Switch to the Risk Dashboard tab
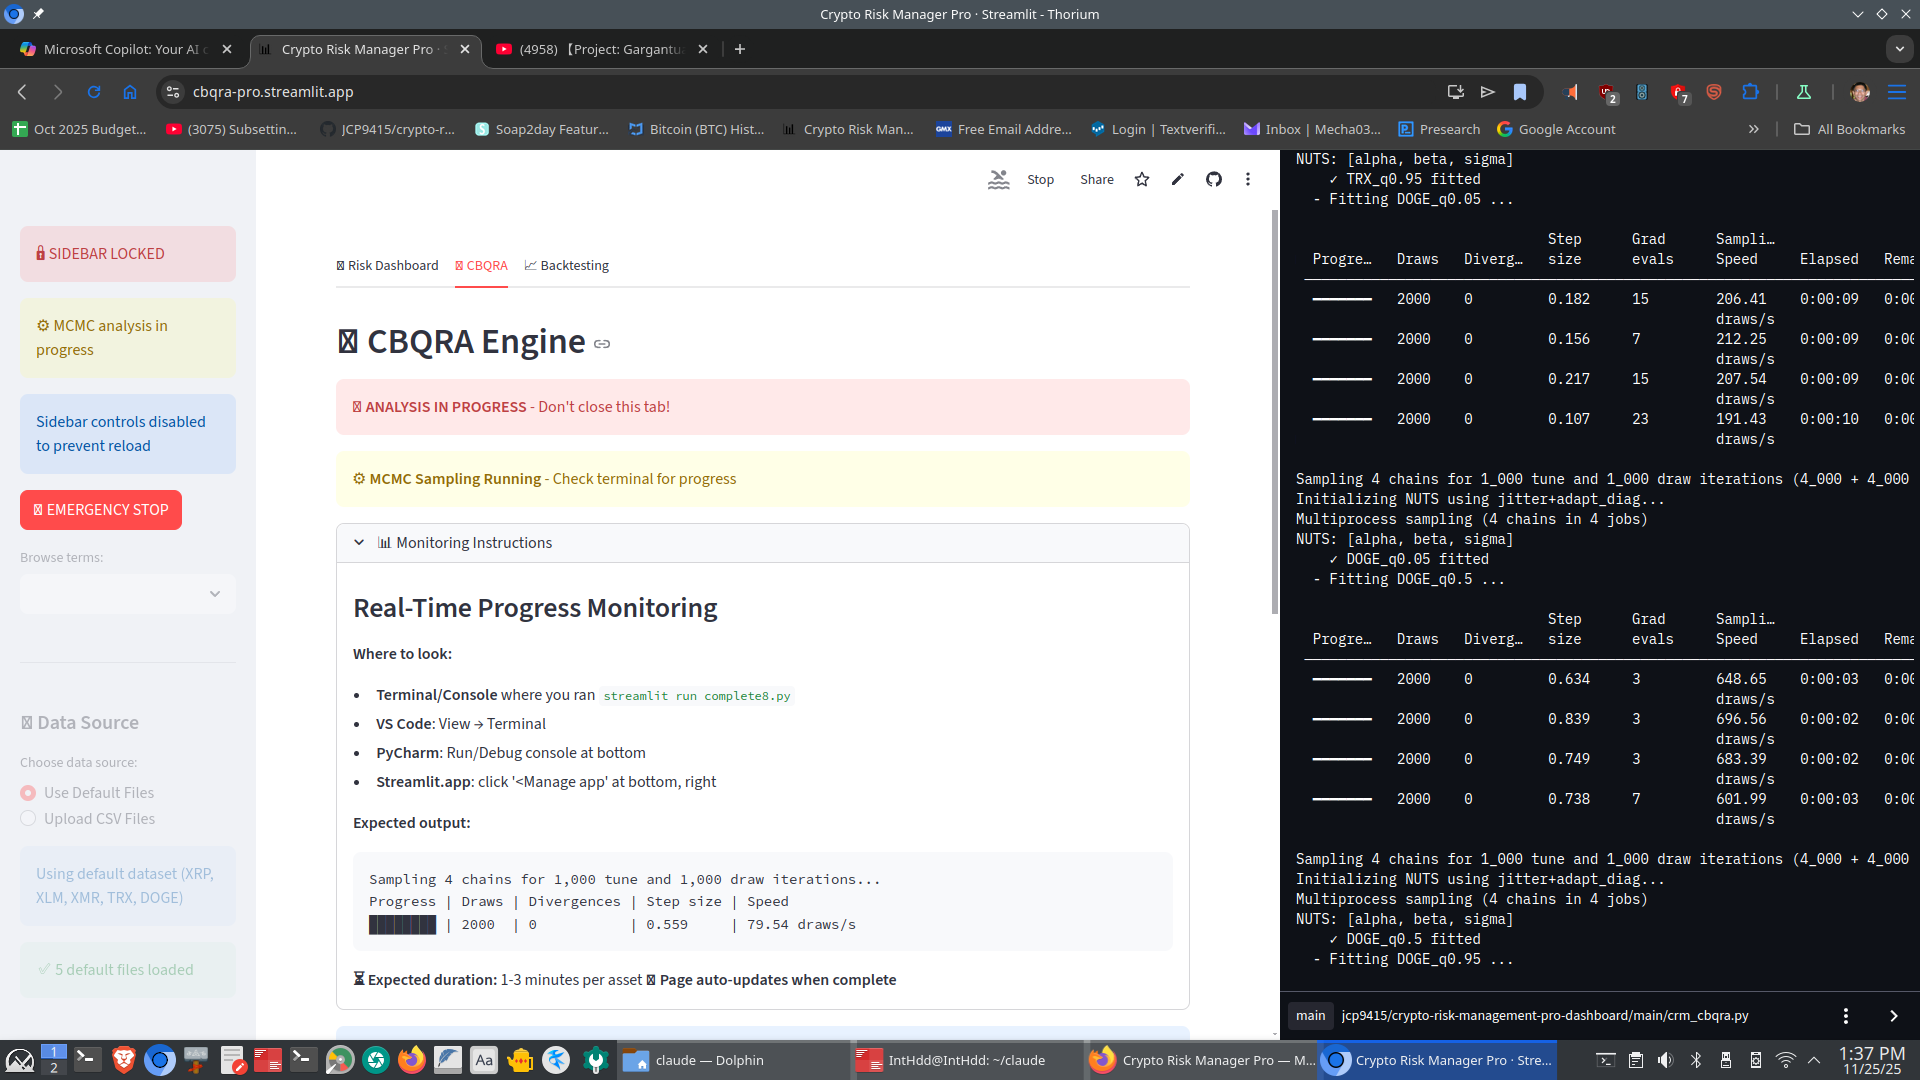The width and height of the screenshot is (1920, 1080). 387,266
